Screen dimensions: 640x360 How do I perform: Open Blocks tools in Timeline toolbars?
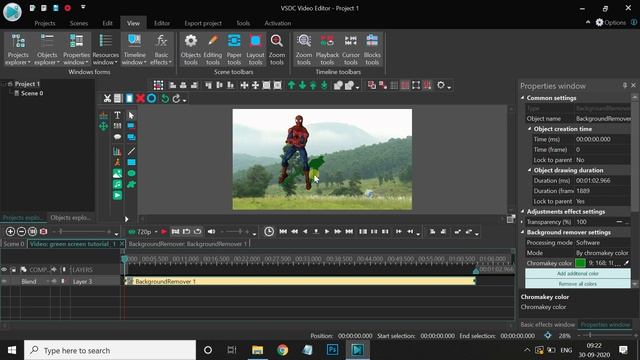pos(372,49)
